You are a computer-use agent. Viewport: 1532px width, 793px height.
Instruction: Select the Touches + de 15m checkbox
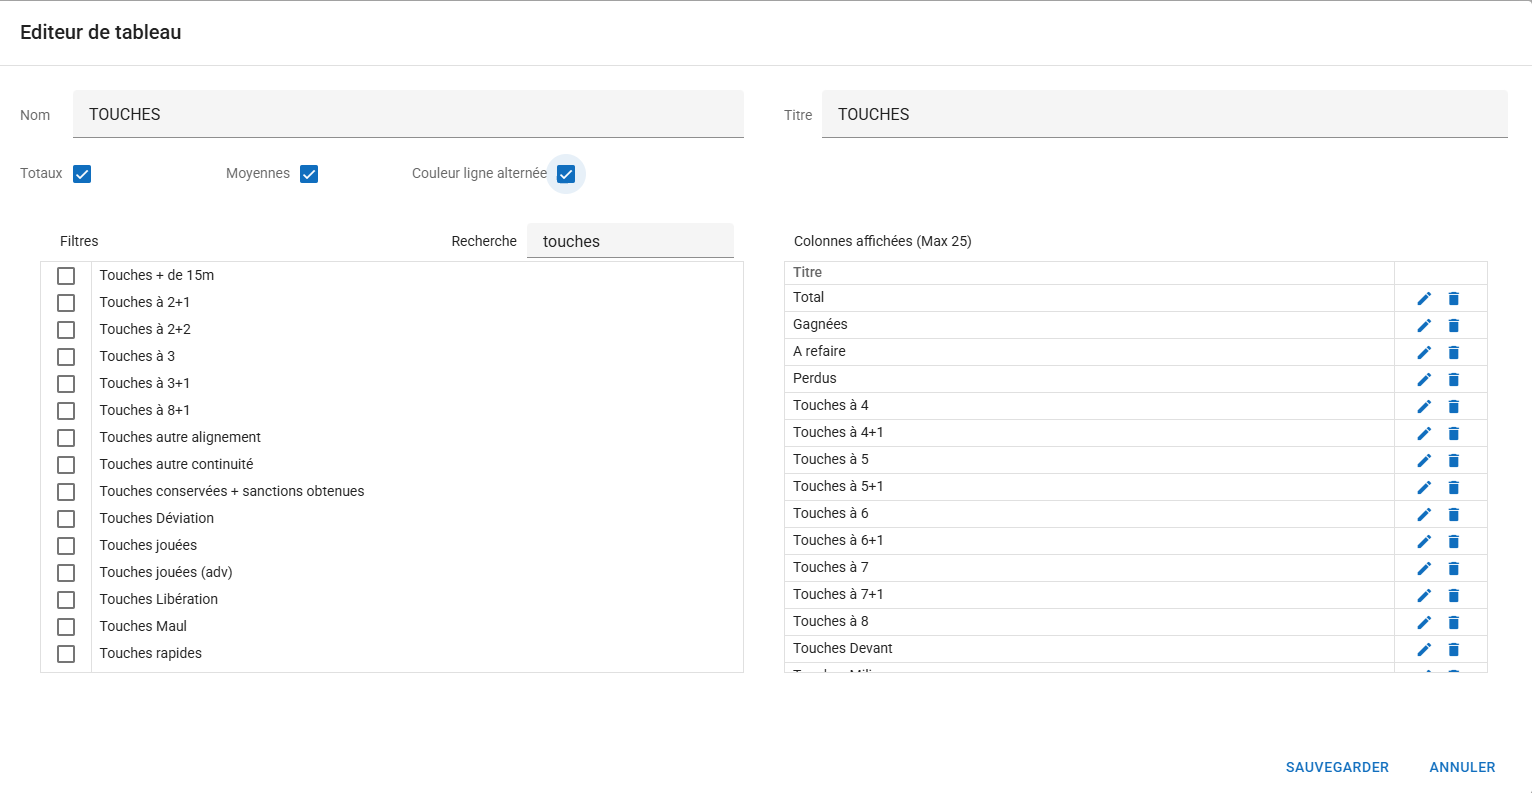pyautogui.click(x=66, y=276)
